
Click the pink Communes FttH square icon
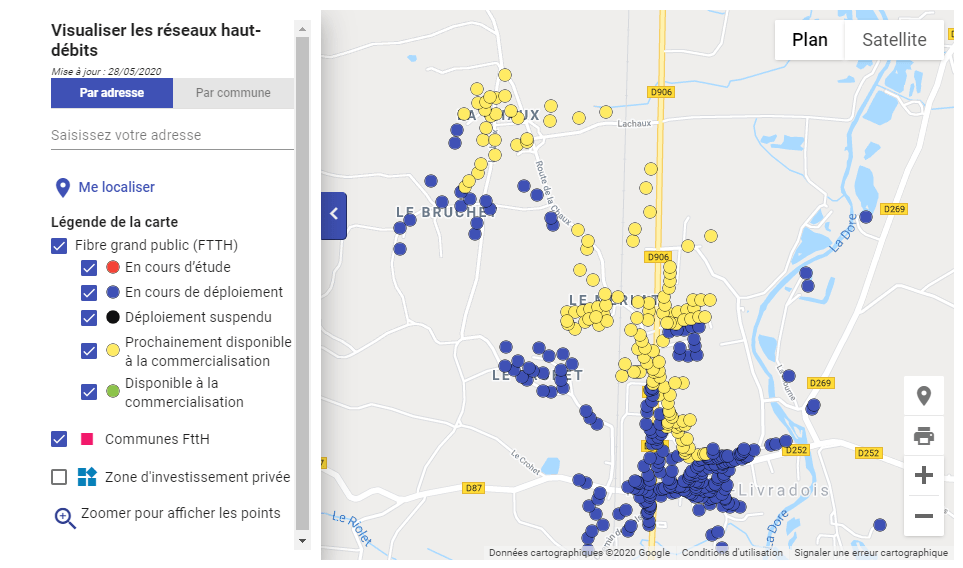tap(87, 439)
